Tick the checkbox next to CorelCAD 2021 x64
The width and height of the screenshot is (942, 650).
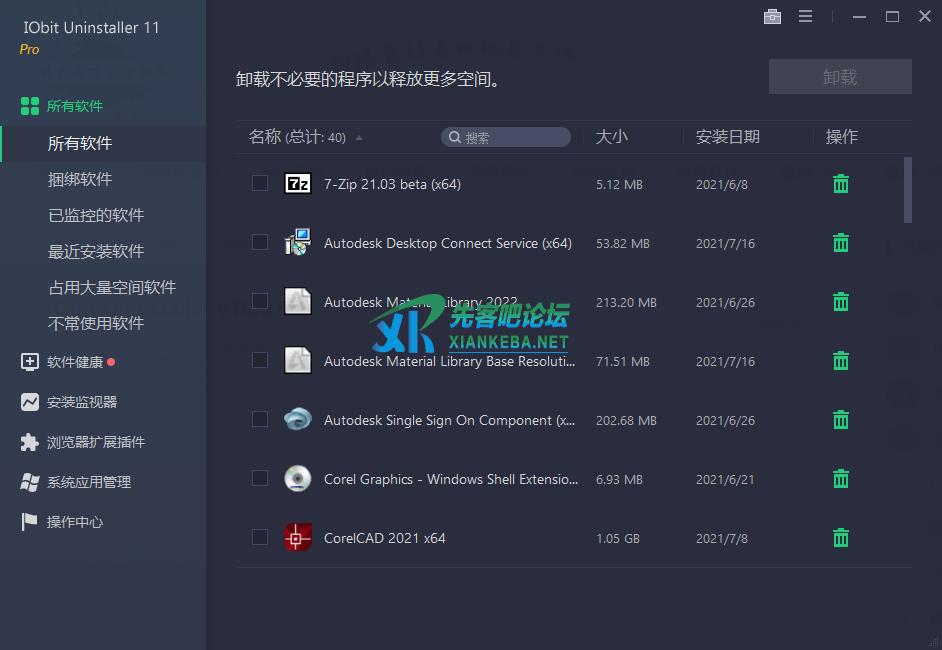[260, 537]
